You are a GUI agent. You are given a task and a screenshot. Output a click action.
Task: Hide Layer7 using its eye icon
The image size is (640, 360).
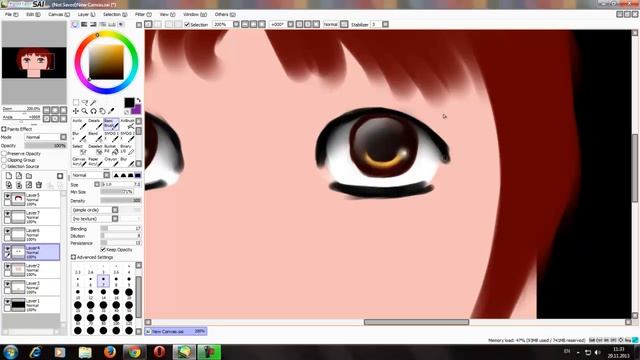(7, 213)
